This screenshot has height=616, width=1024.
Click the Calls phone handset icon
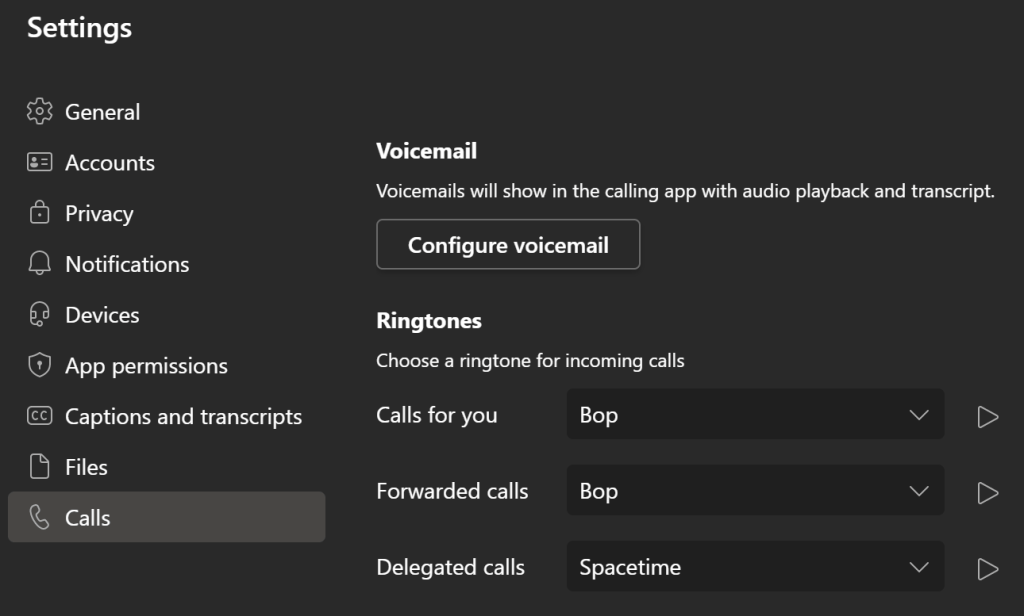40,518
